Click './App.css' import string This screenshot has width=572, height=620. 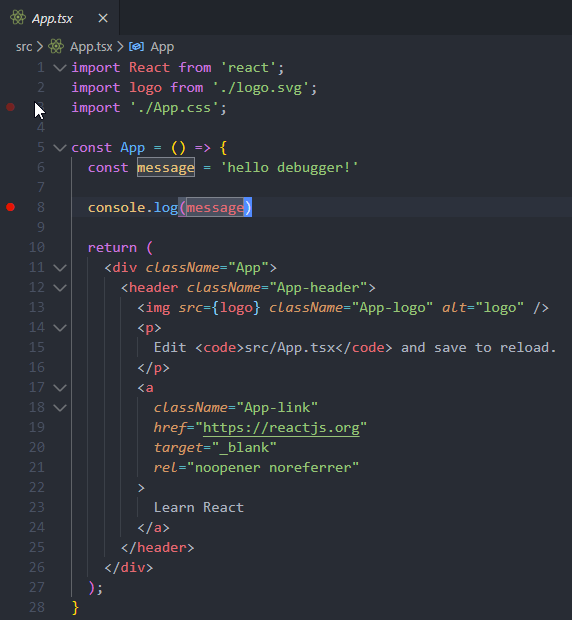click(174, 108)
